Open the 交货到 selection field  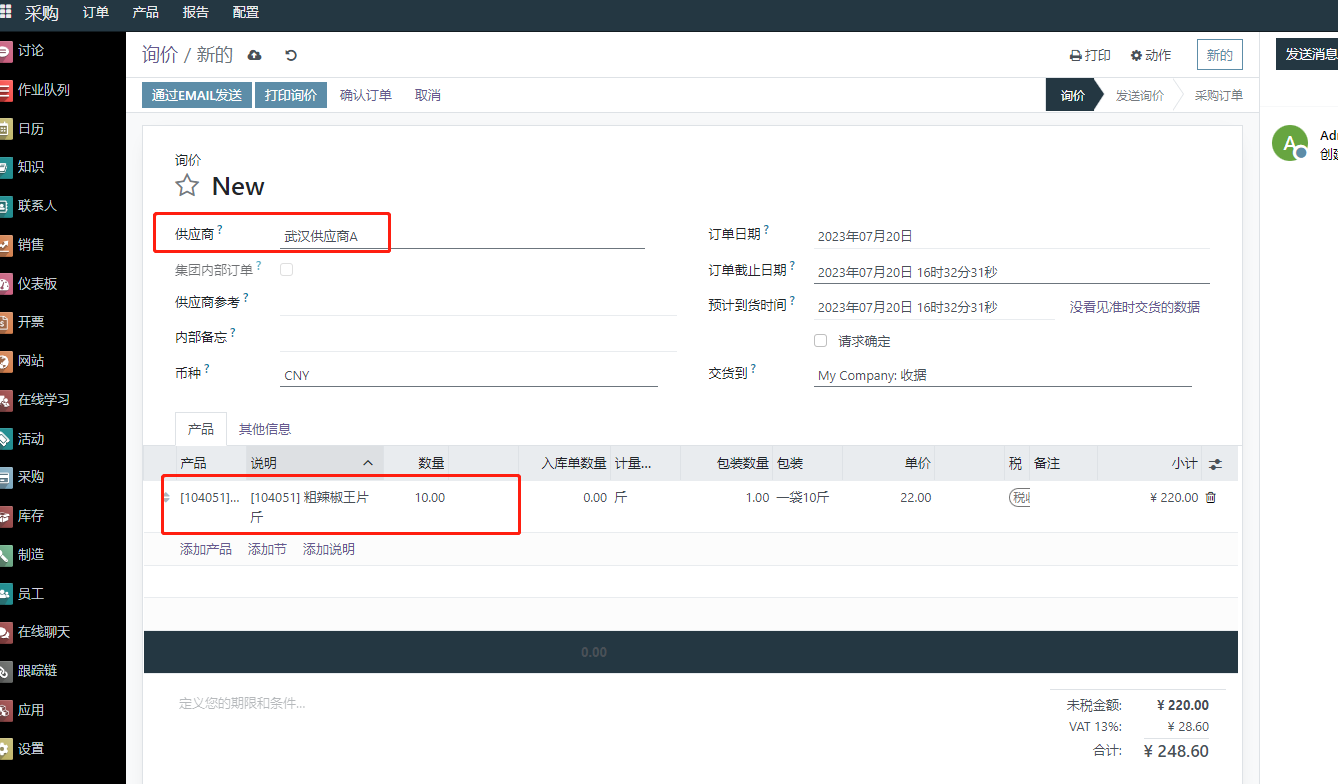[x=1002, y=376]
